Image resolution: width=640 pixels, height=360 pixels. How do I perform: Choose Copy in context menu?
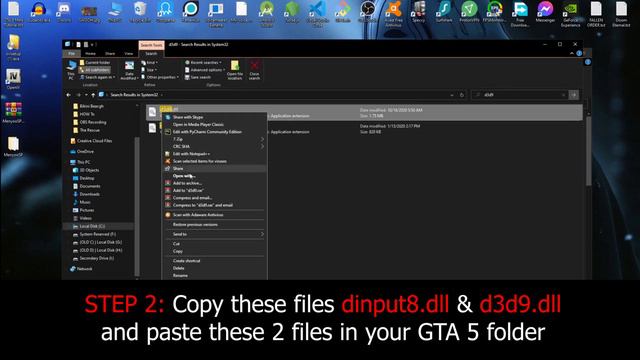215,251
